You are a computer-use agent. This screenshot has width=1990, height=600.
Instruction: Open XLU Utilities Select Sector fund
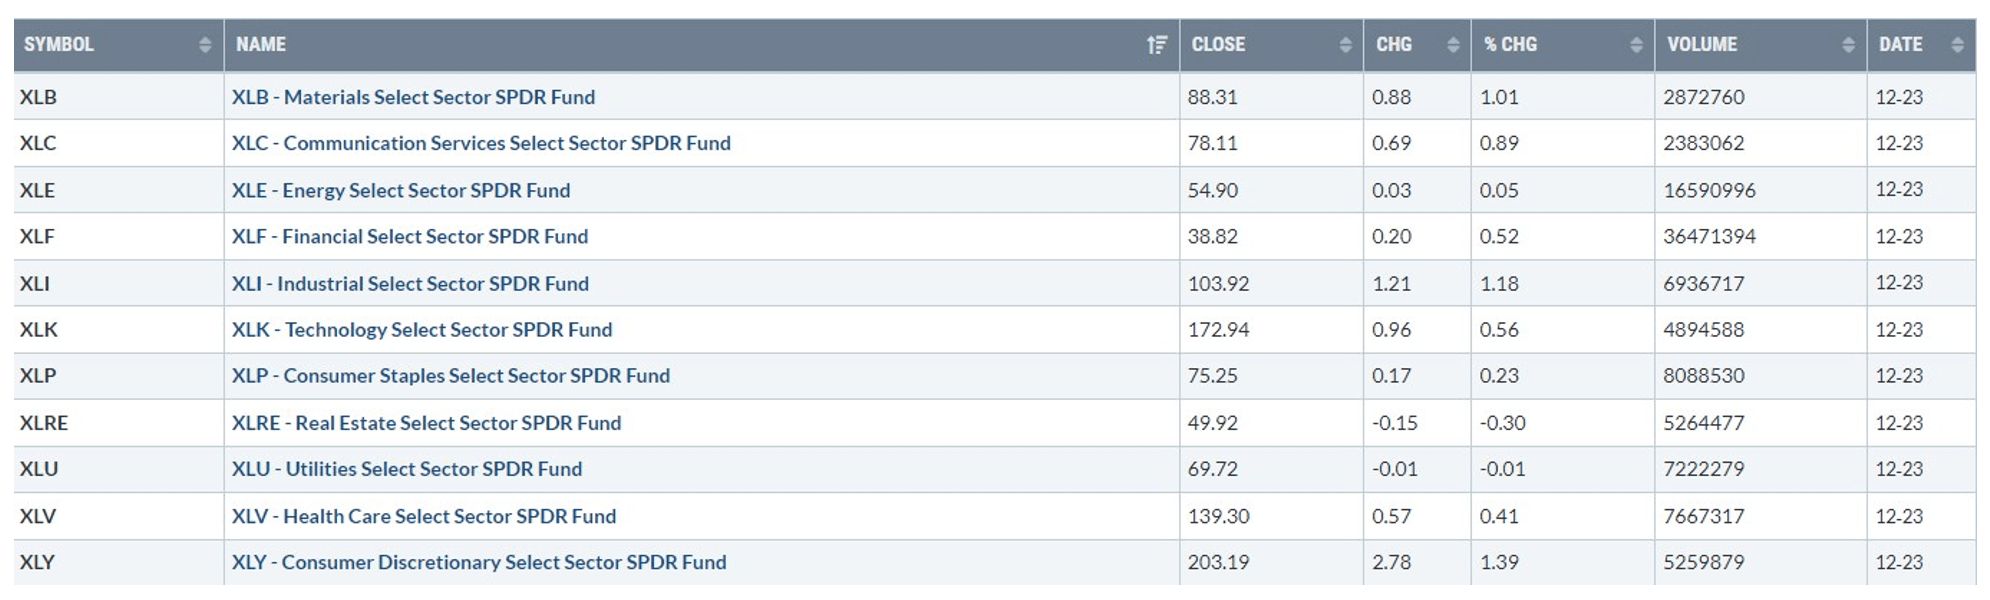pyautogui.click(x=407, y=468)
